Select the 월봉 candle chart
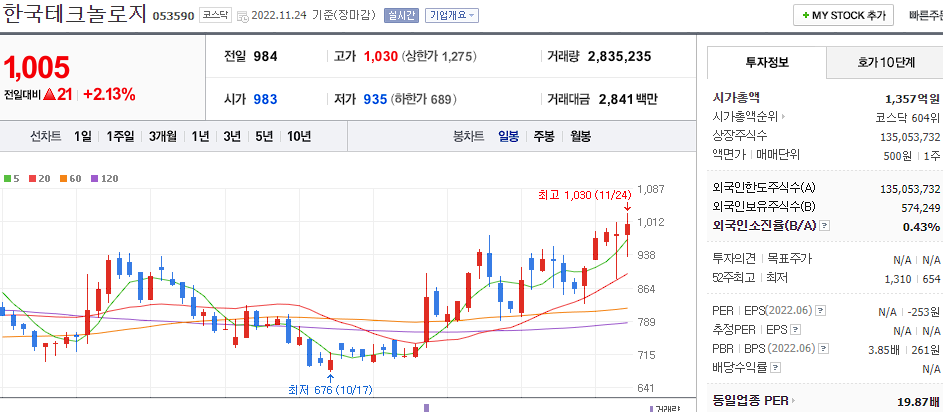This screenshot has width=943, height=412. pyautogui.click(x=580, y=136)
